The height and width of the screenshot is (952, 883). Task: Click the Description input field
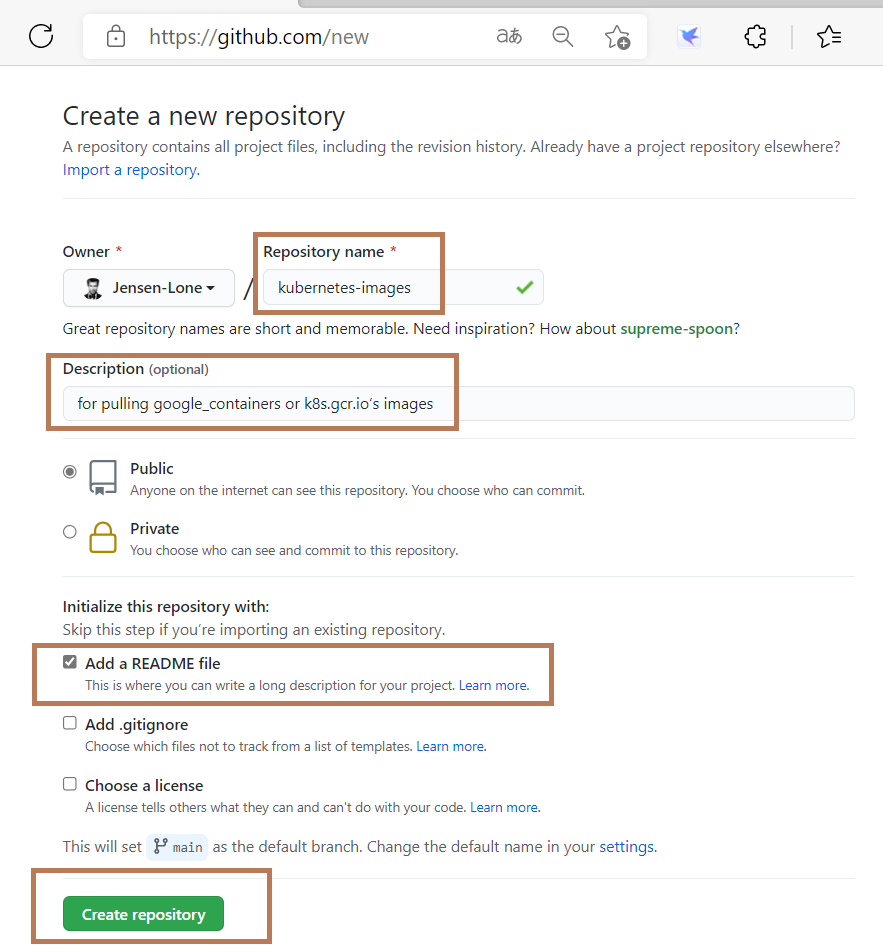click(x=459, y=404)
